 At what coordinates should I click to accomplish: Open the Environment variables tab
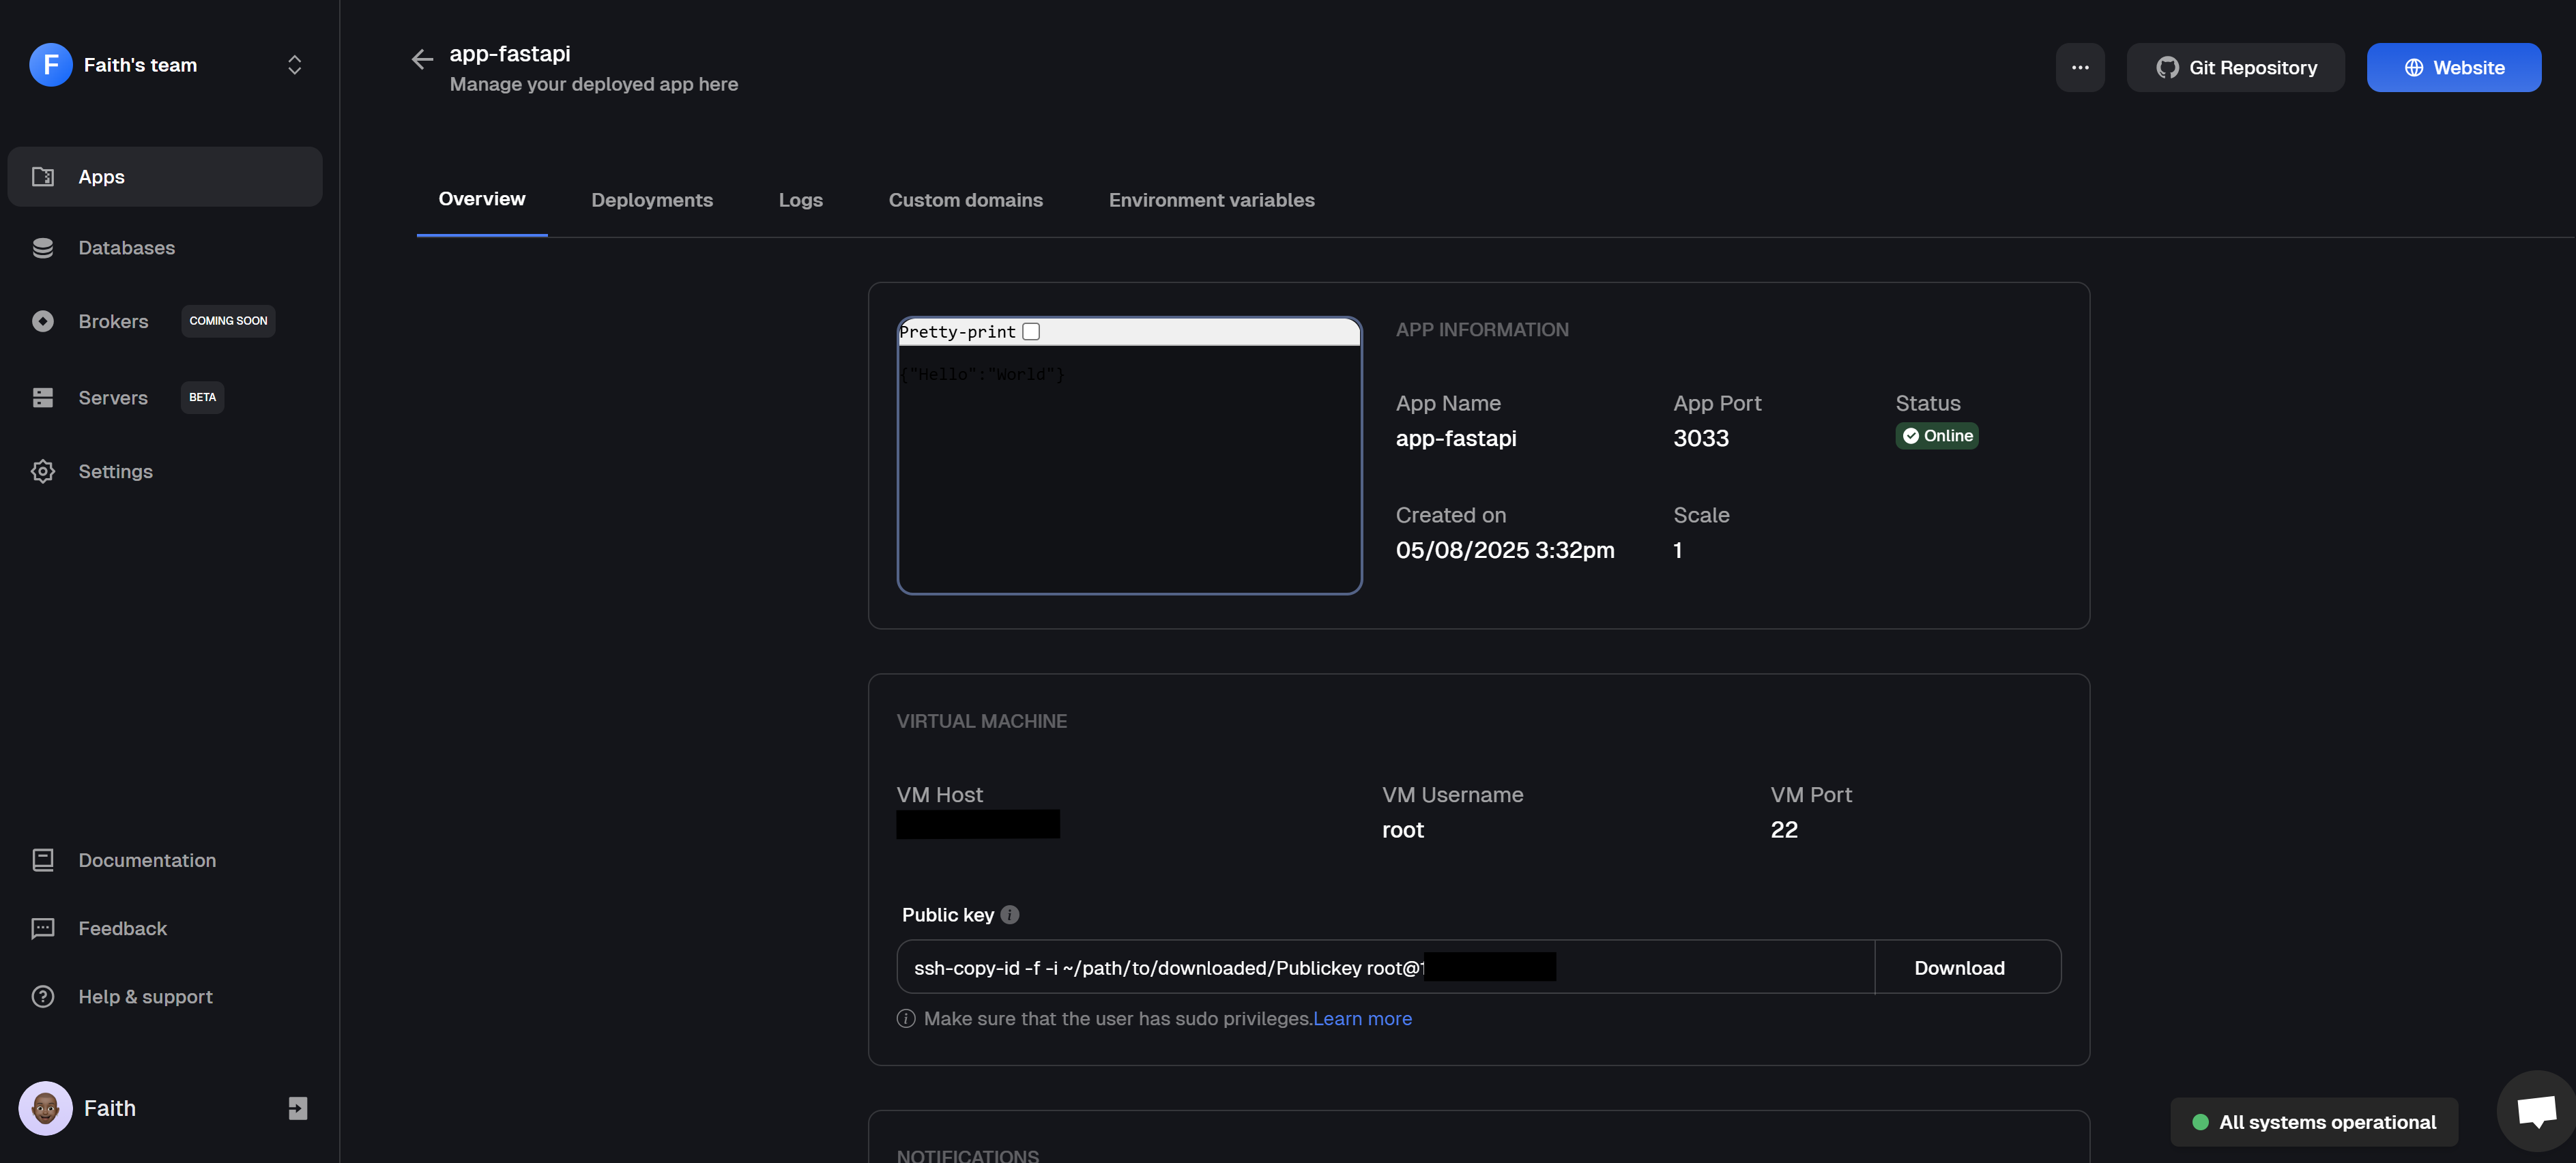[x=1211, y=200]
